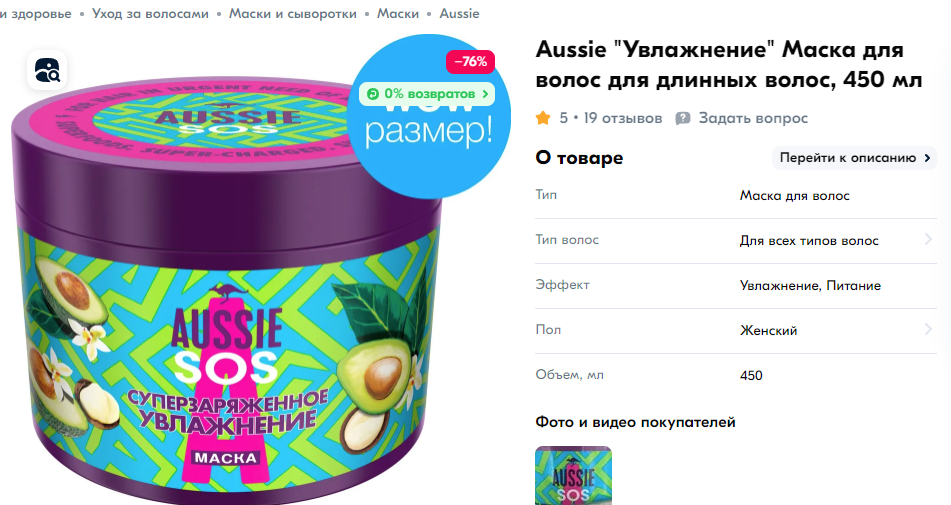Expand the Тип волос row chevron
The image size is (951, 505).
(928, 240)
